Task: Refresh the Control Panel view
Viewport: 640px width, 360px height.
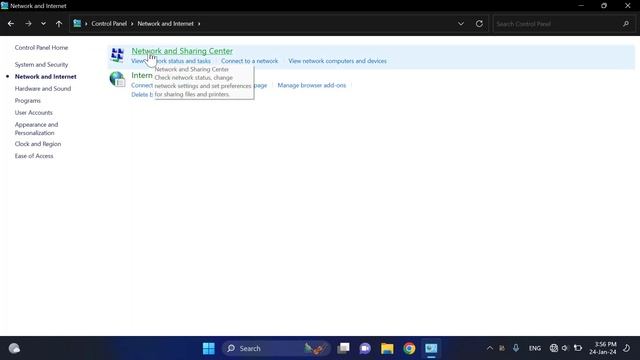Action: [479, 24]
